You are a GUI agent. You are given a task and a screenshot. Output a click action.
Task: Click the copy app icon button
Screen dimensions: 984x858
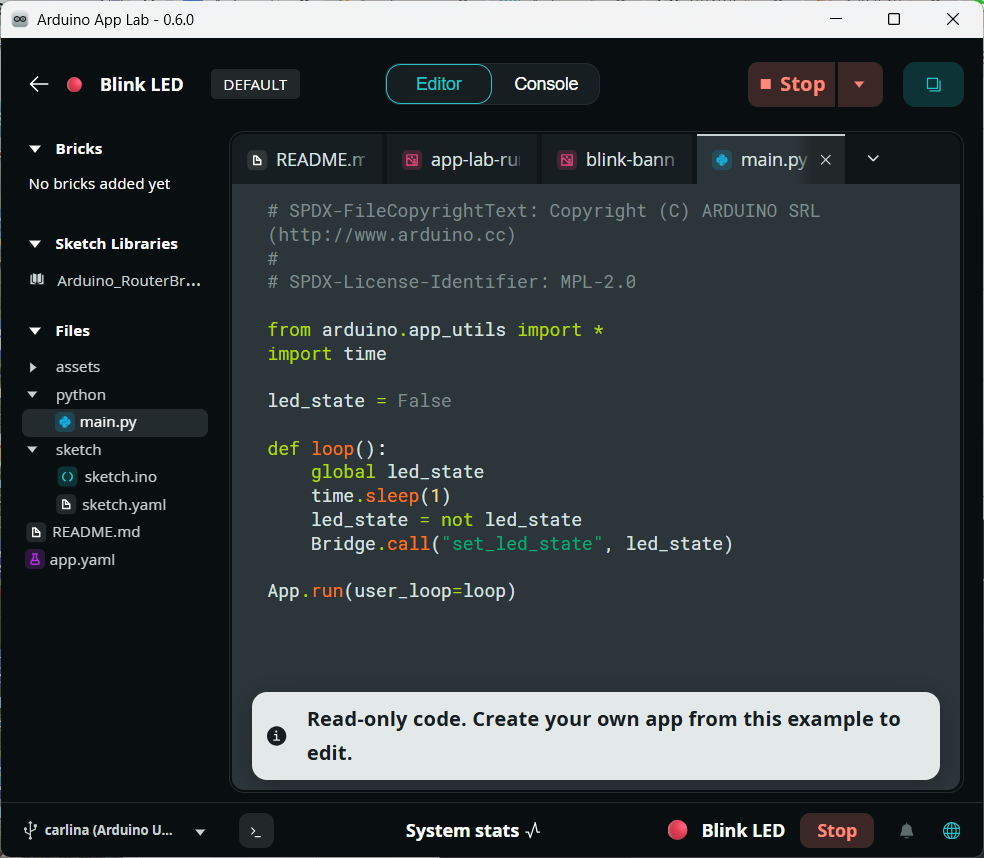click(x=933, y=85)
